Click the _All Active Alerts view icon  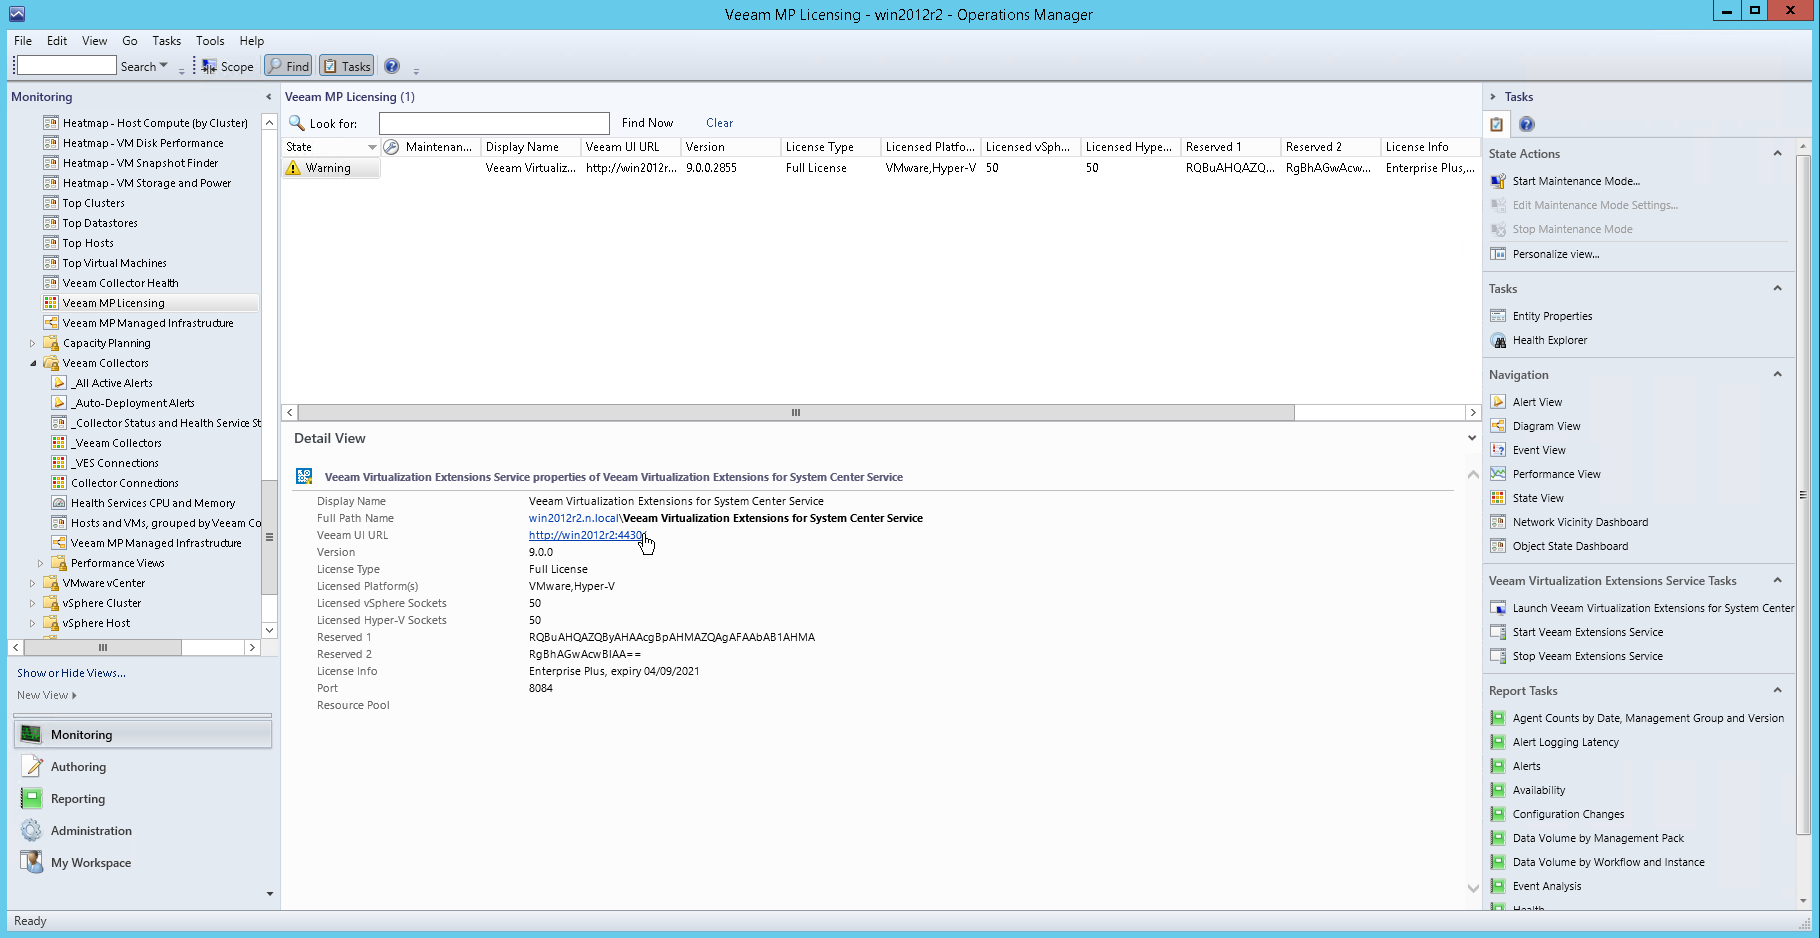click(59, 383)
